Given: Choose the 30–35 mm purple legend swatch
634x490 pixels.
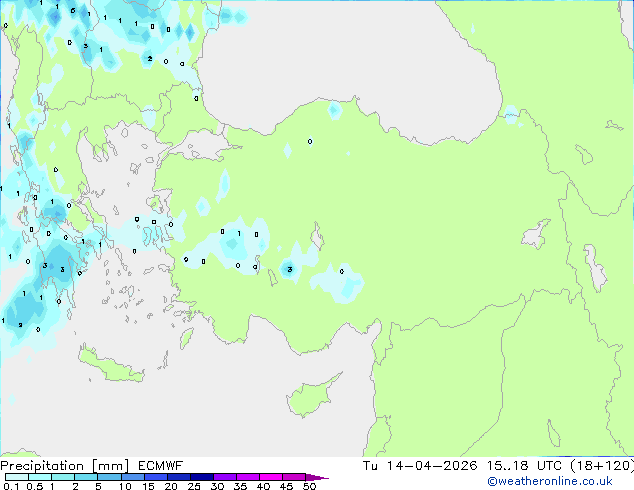Looking at the screenshot, I should pos(225,477).
